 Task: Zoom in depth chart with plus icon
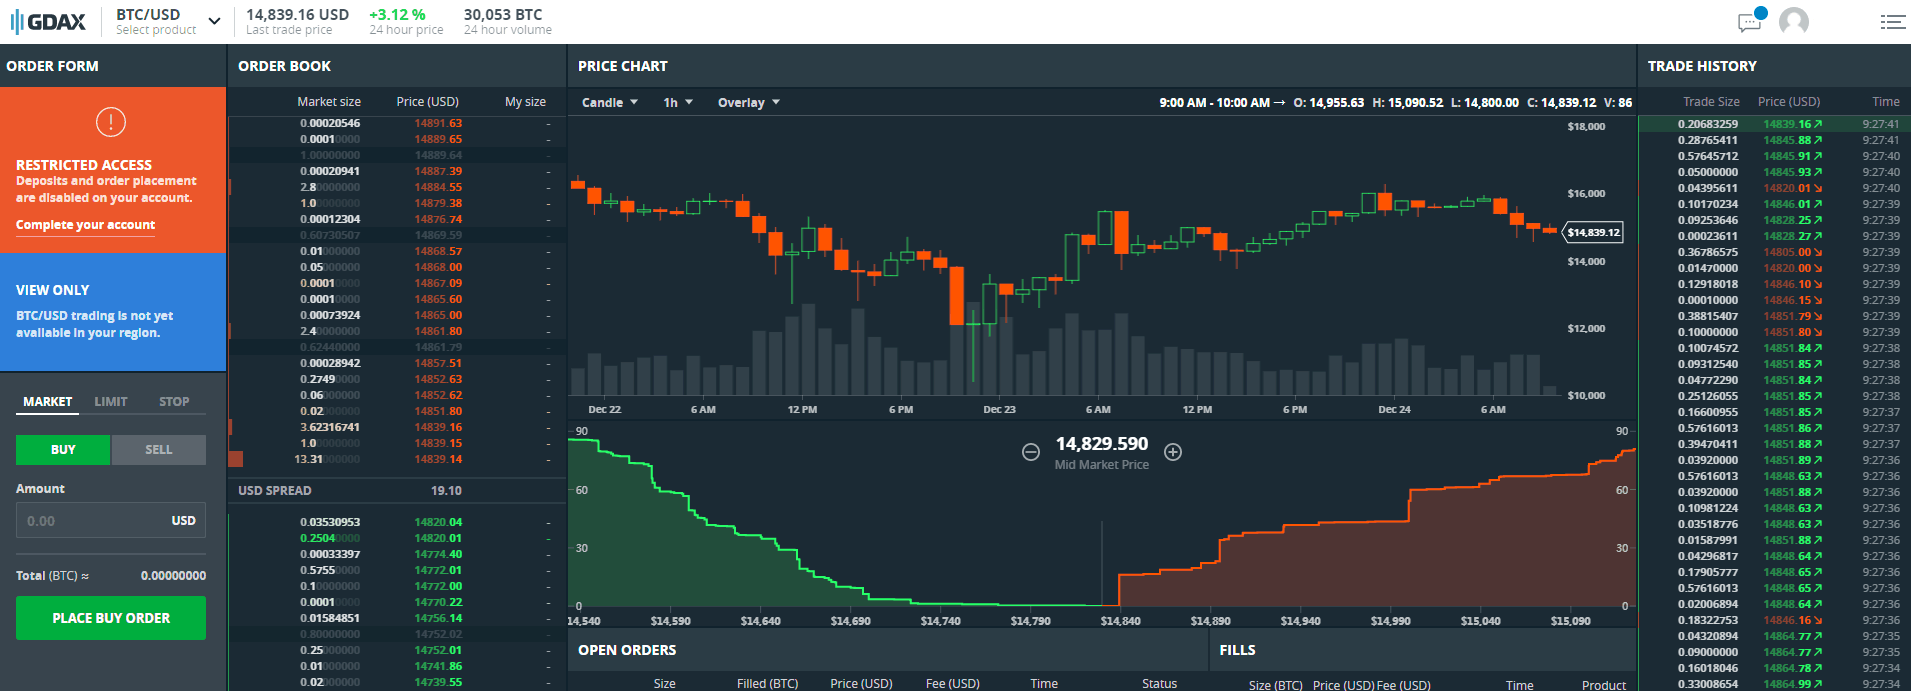point(1173,452)
